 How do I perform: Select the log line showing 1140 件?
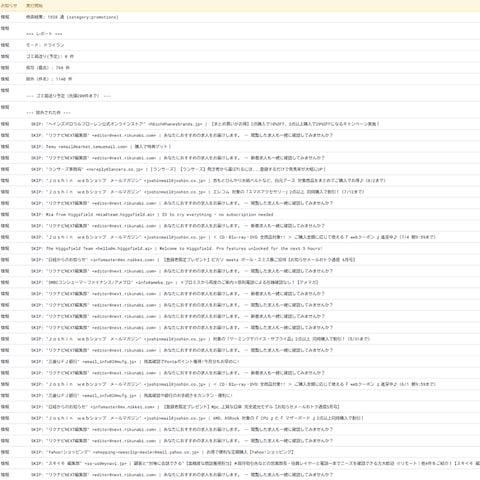pos(240,79)
